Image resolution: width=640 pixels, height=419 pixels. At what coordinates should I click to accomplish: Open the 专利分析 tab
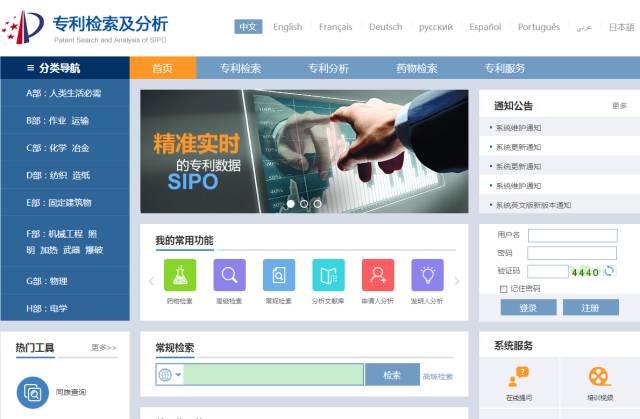[x=329, y=68]
